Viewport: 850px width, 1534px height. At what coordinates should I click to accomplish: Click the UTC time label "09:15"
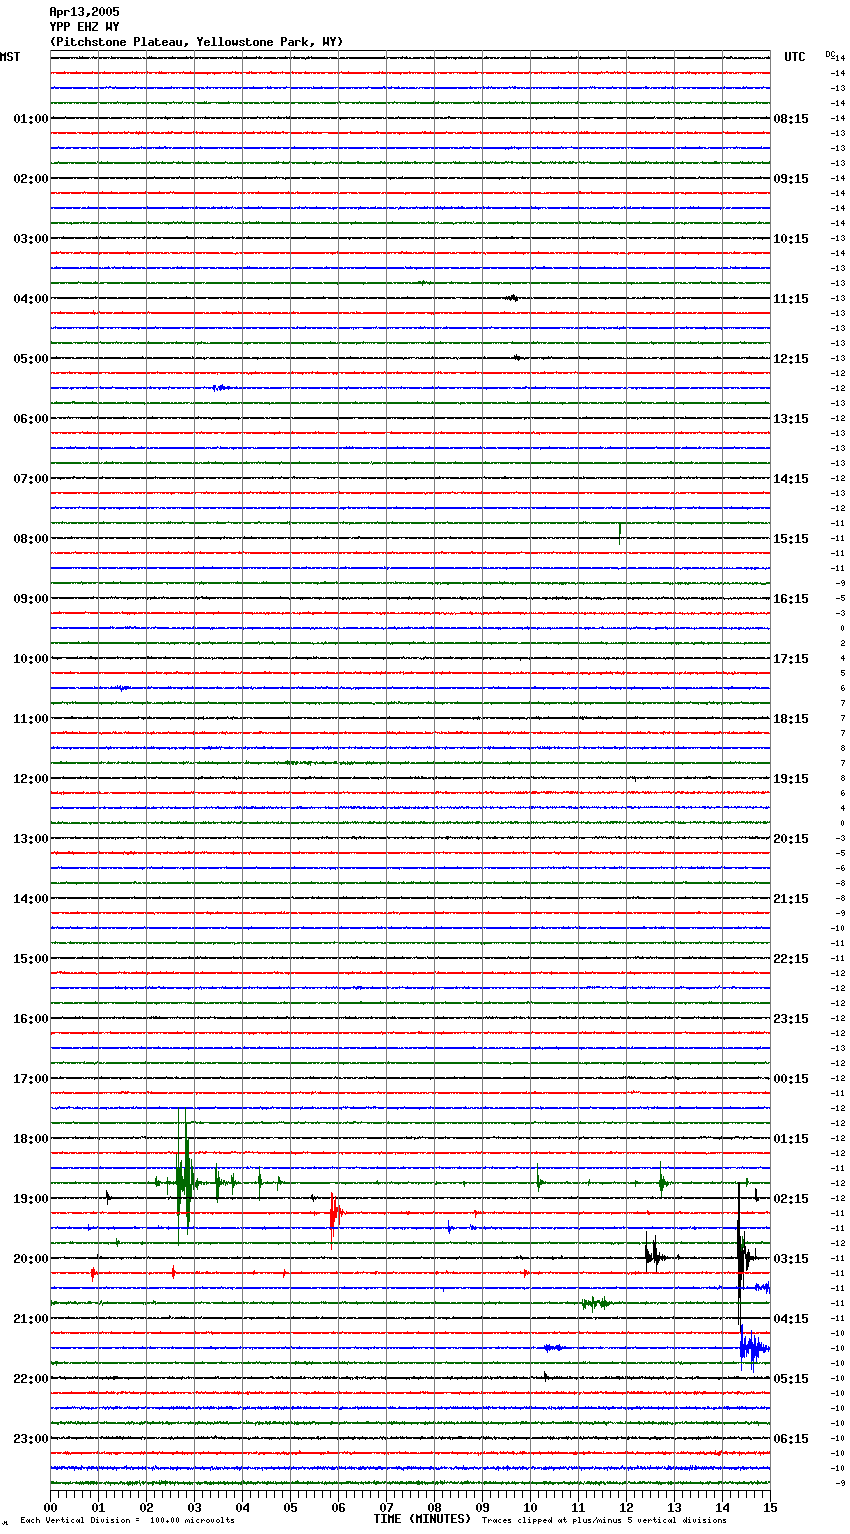coord(791,179)
